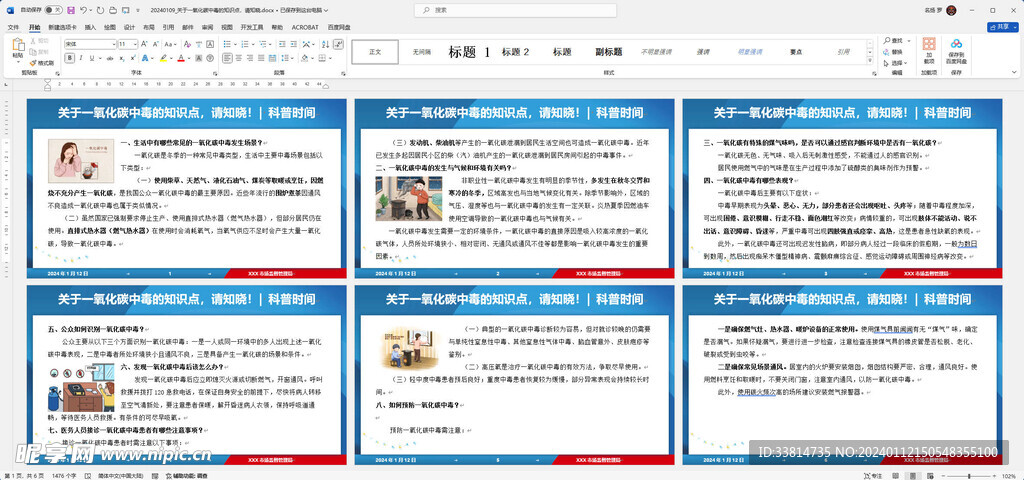Open the File (文件) tab

[13, 27]
